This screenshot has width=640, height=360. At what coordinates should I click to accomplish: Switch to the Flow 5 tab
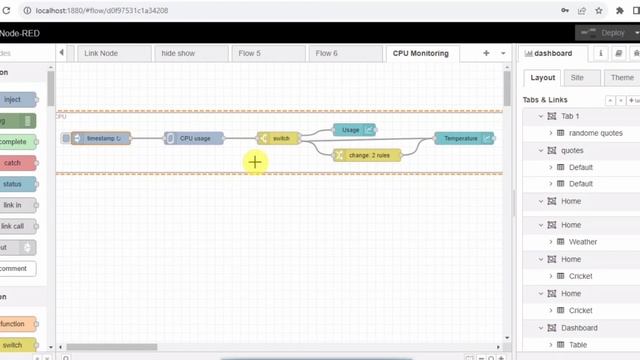coord(268,53)
